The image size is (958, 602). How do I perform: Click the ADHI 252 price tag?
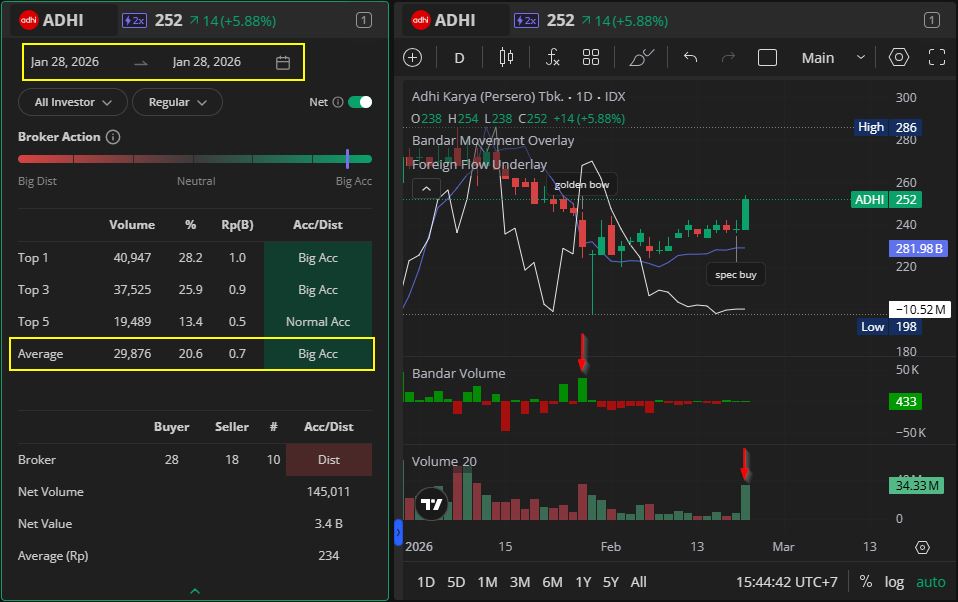tap(886, 199)
